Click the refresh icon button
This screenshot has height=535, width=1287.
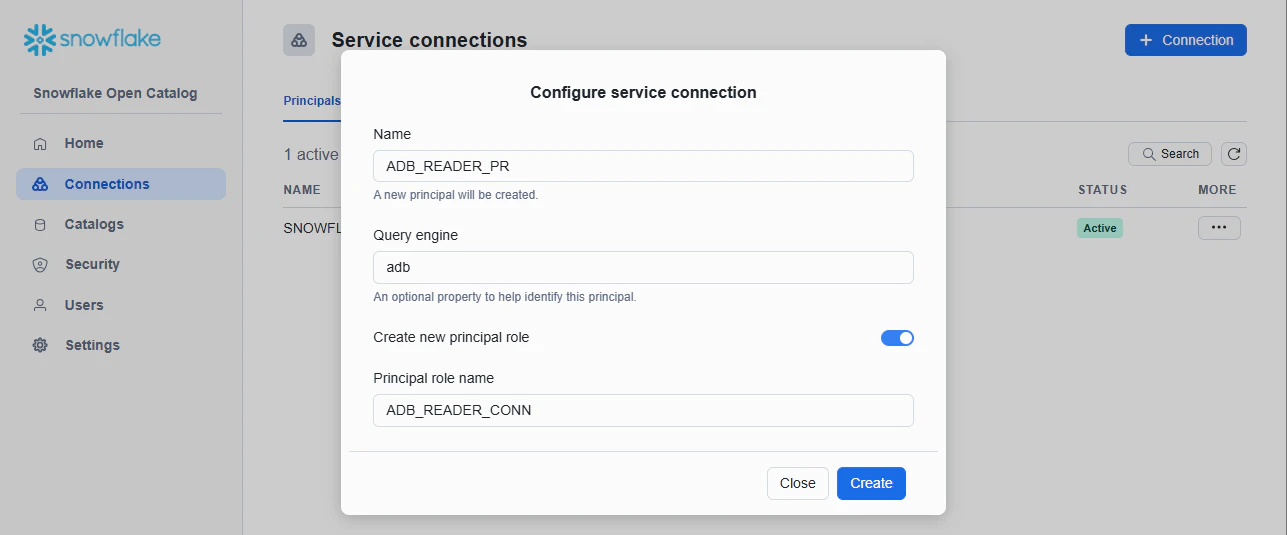(1234, 154)
